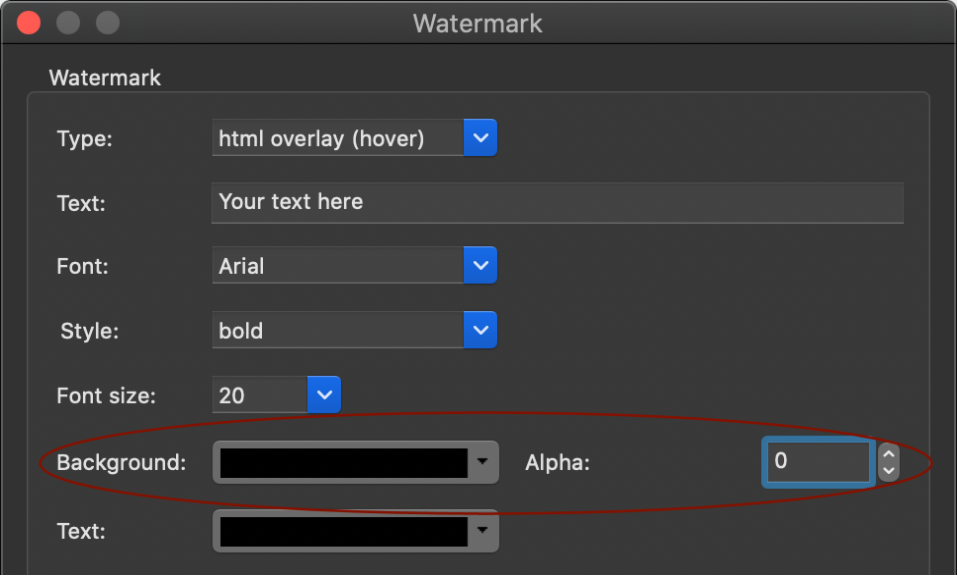Click the Watermark title bar text
958x576 pixels.
[x=477, y=24]
